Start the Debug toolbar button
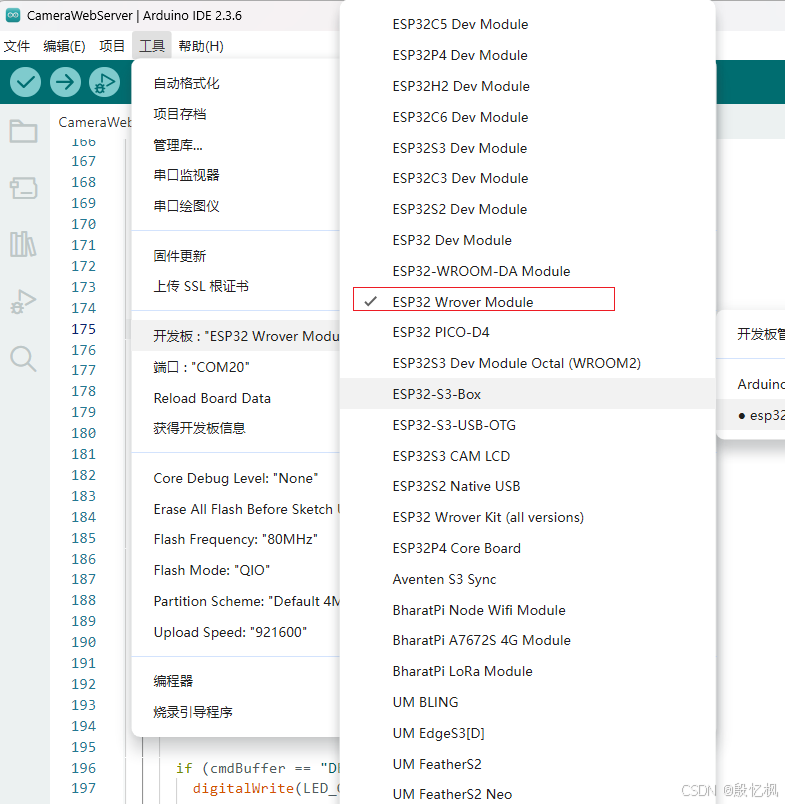Screen dimensions: 785x804 click(x=105, y=82)
